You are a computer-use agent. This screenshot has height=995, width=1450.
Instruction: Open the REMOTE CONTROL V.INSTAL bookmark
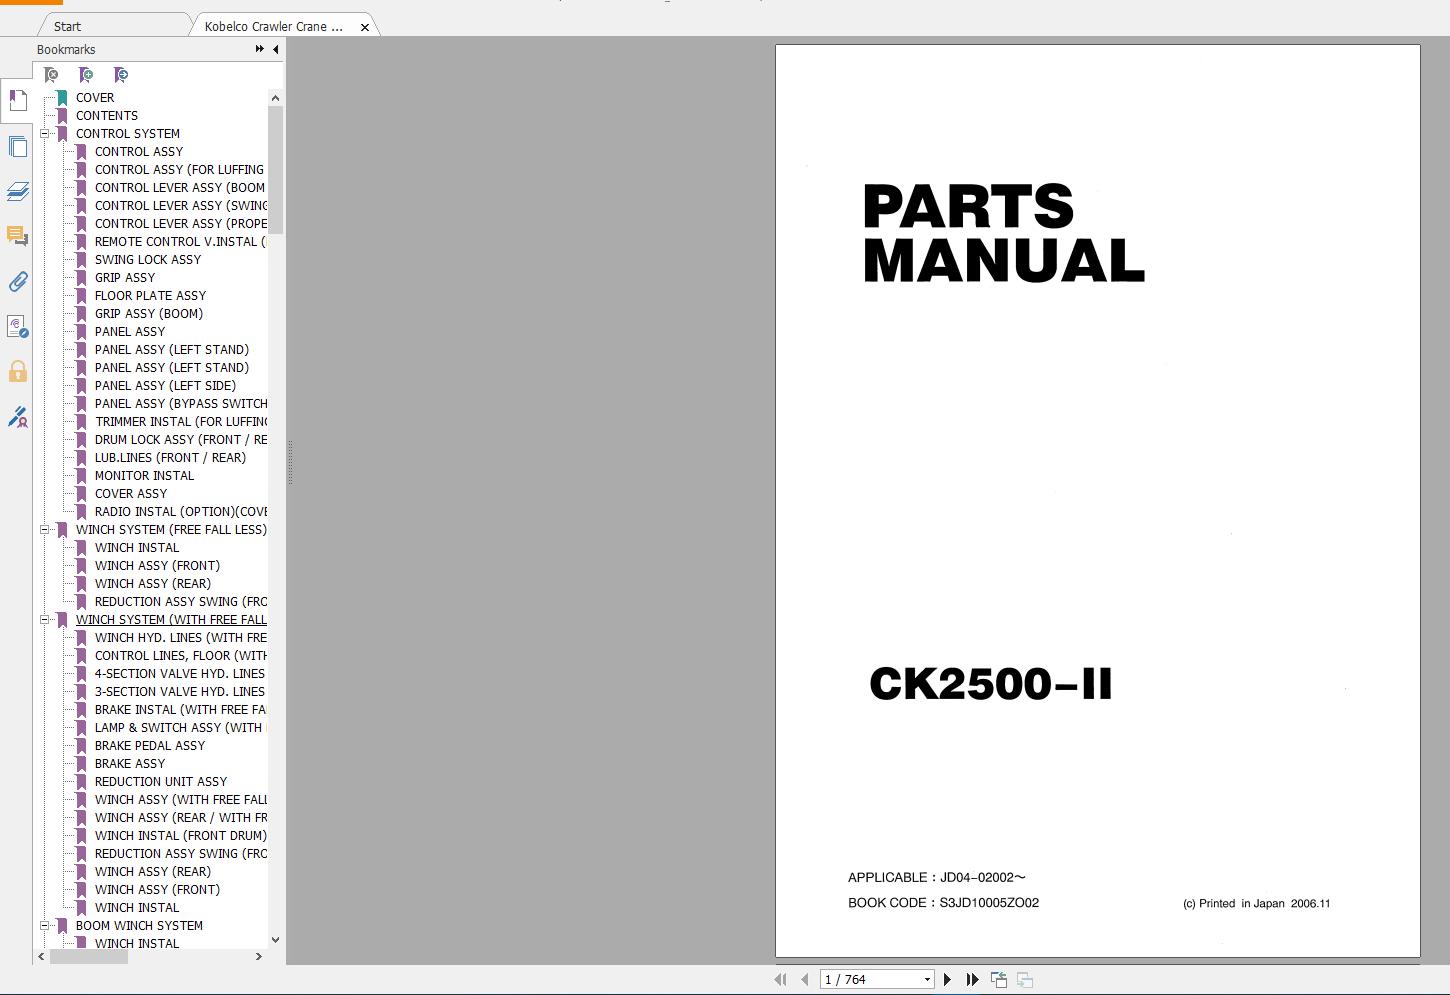click(180, 242)
